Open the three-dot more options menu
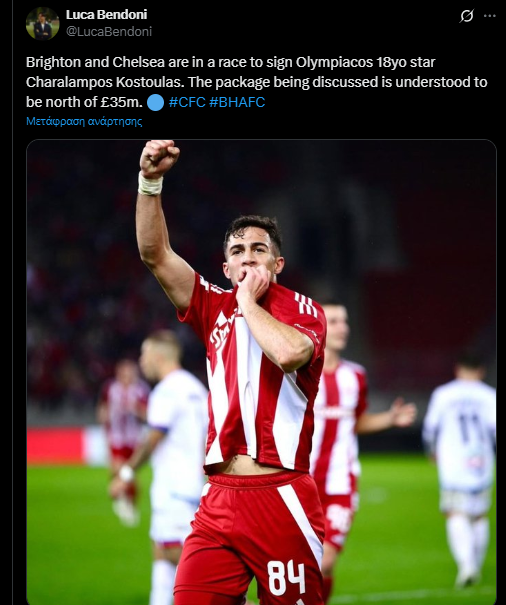 pos(489,16)
